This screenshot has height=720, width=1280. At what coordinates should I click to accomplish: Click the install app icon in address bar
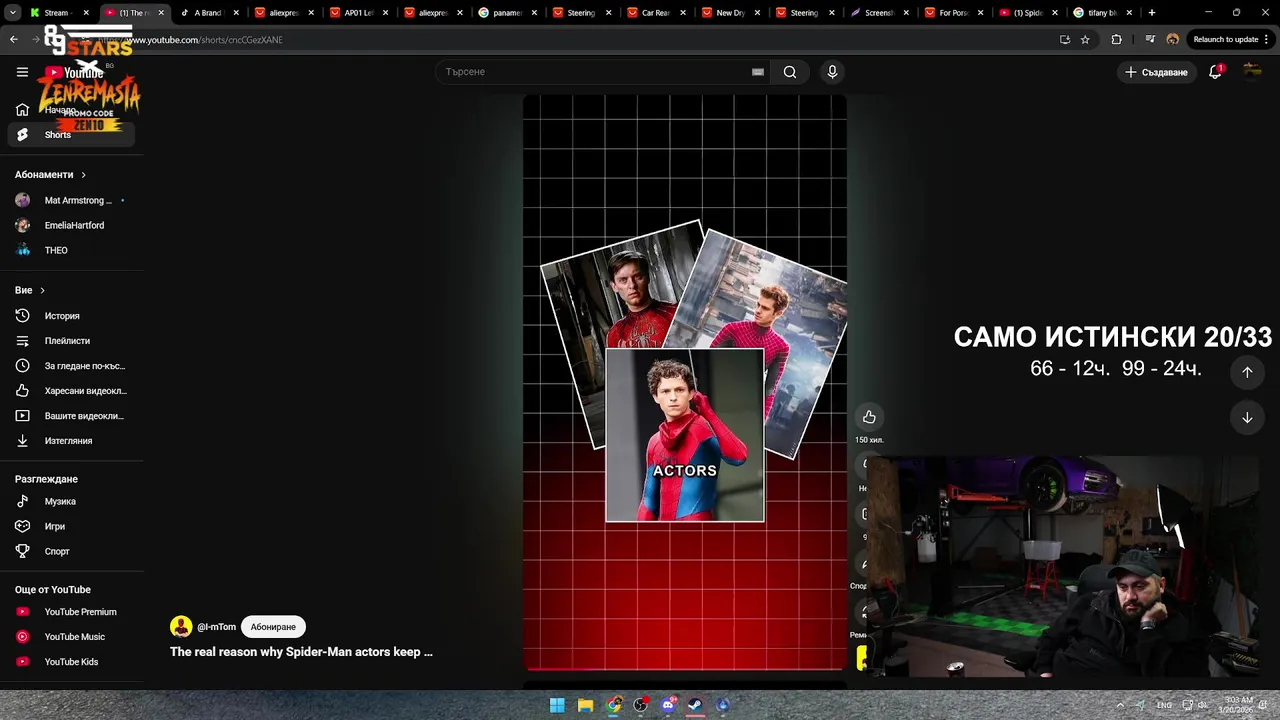tap(1065, 40)
